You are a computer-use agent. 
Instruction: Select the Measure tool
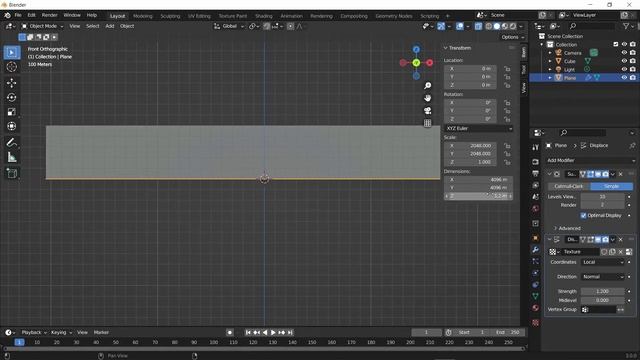coord(11,157)
